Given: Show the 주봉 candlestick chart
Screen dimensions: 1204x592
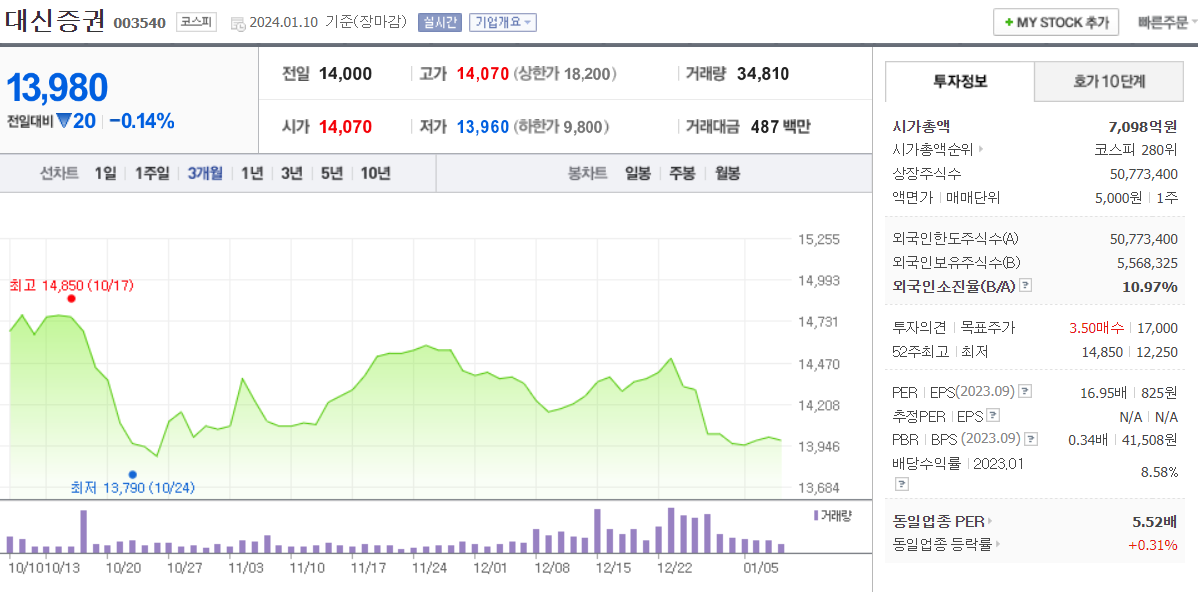Looking at the screenshot, I should pyautogui.click(x=682, y=173).
